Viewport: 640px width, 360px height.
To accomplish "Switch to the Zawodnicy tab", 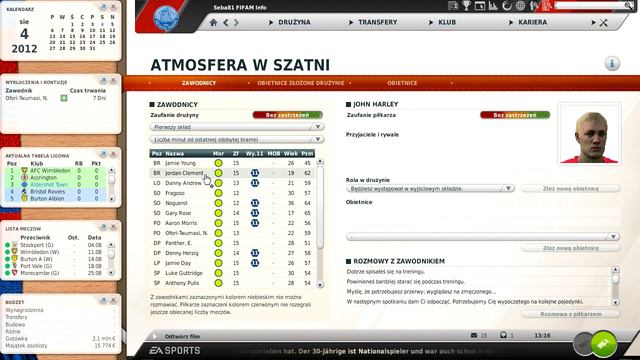I will [x=199, y=83].
